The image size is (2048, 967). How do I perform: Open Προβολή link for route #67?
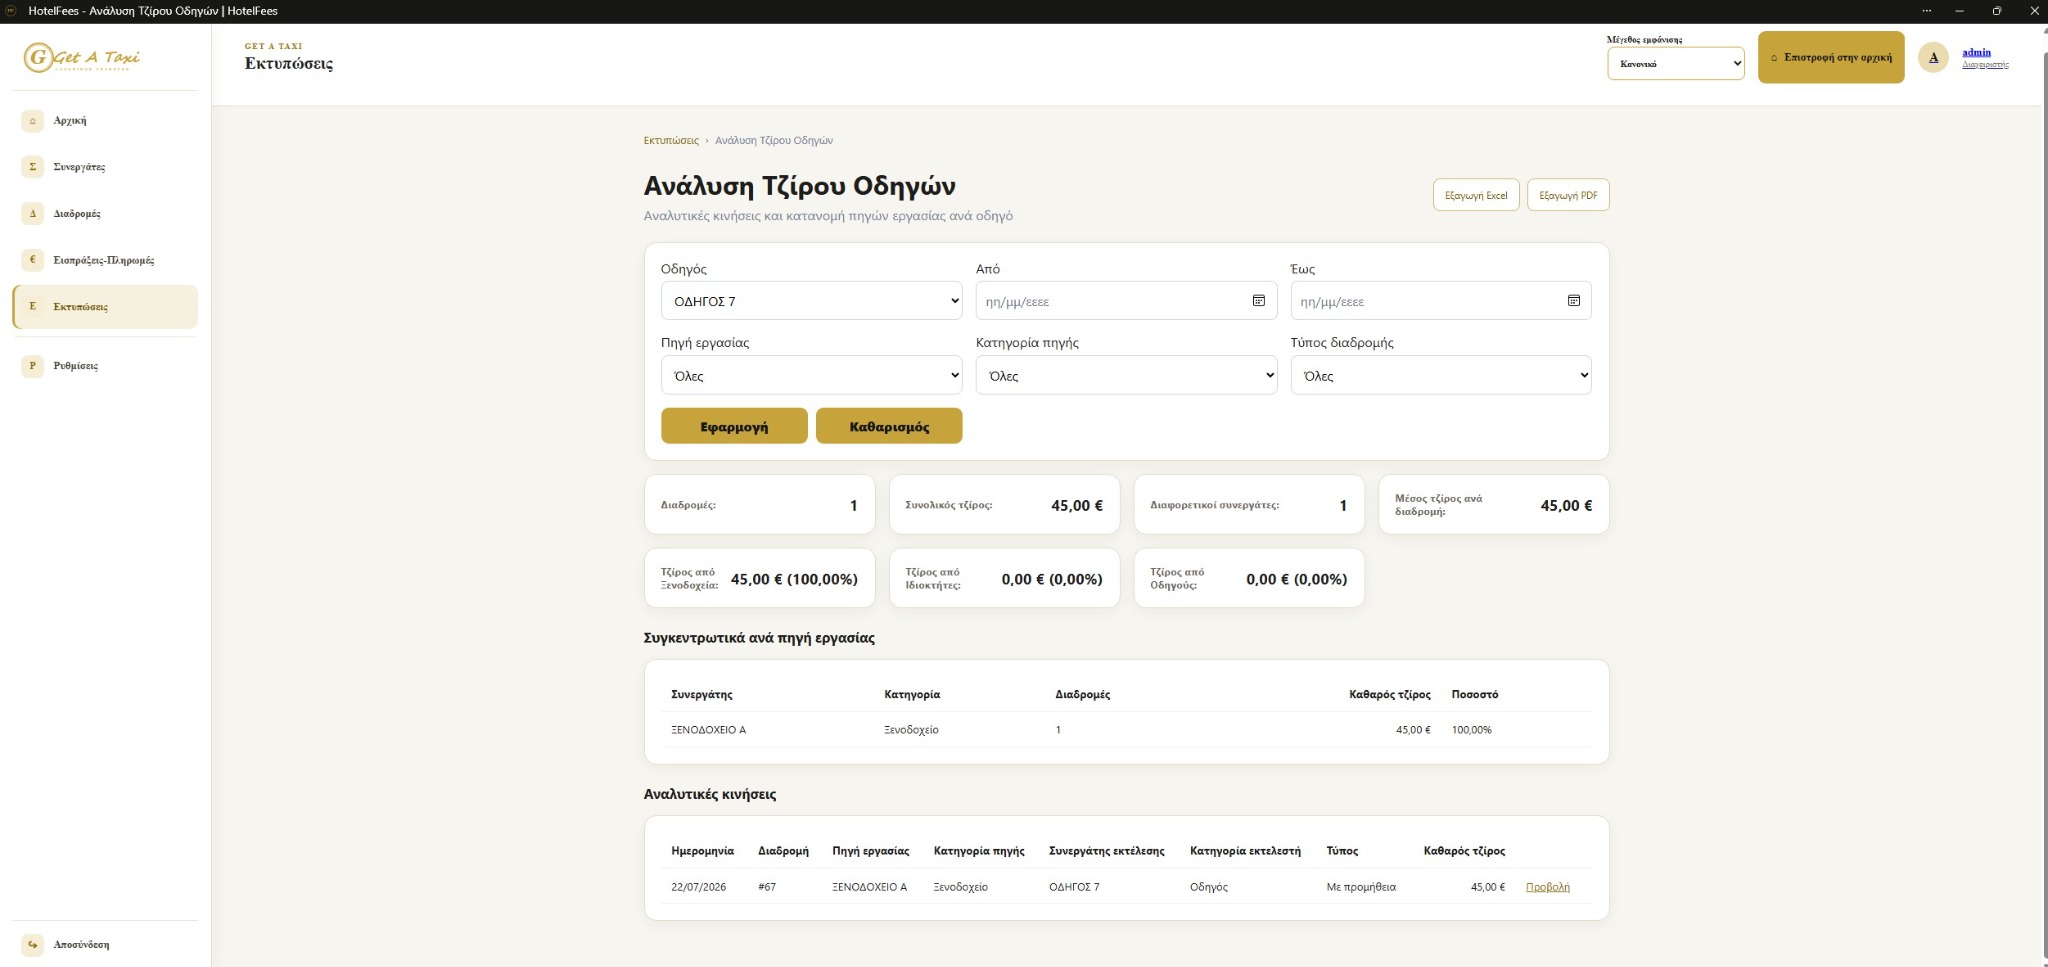coord(1547,887)
